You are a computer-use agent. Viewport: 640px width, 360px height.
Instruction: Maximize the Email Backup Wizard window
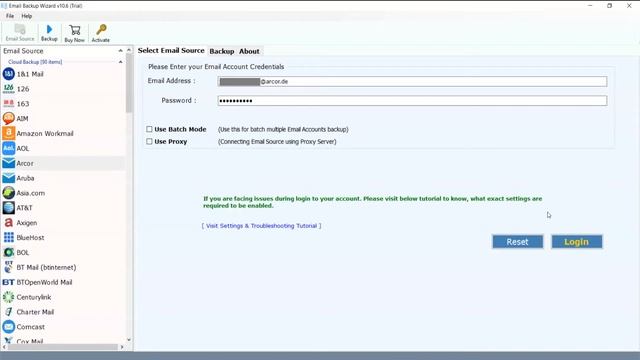tap(609, 6)
